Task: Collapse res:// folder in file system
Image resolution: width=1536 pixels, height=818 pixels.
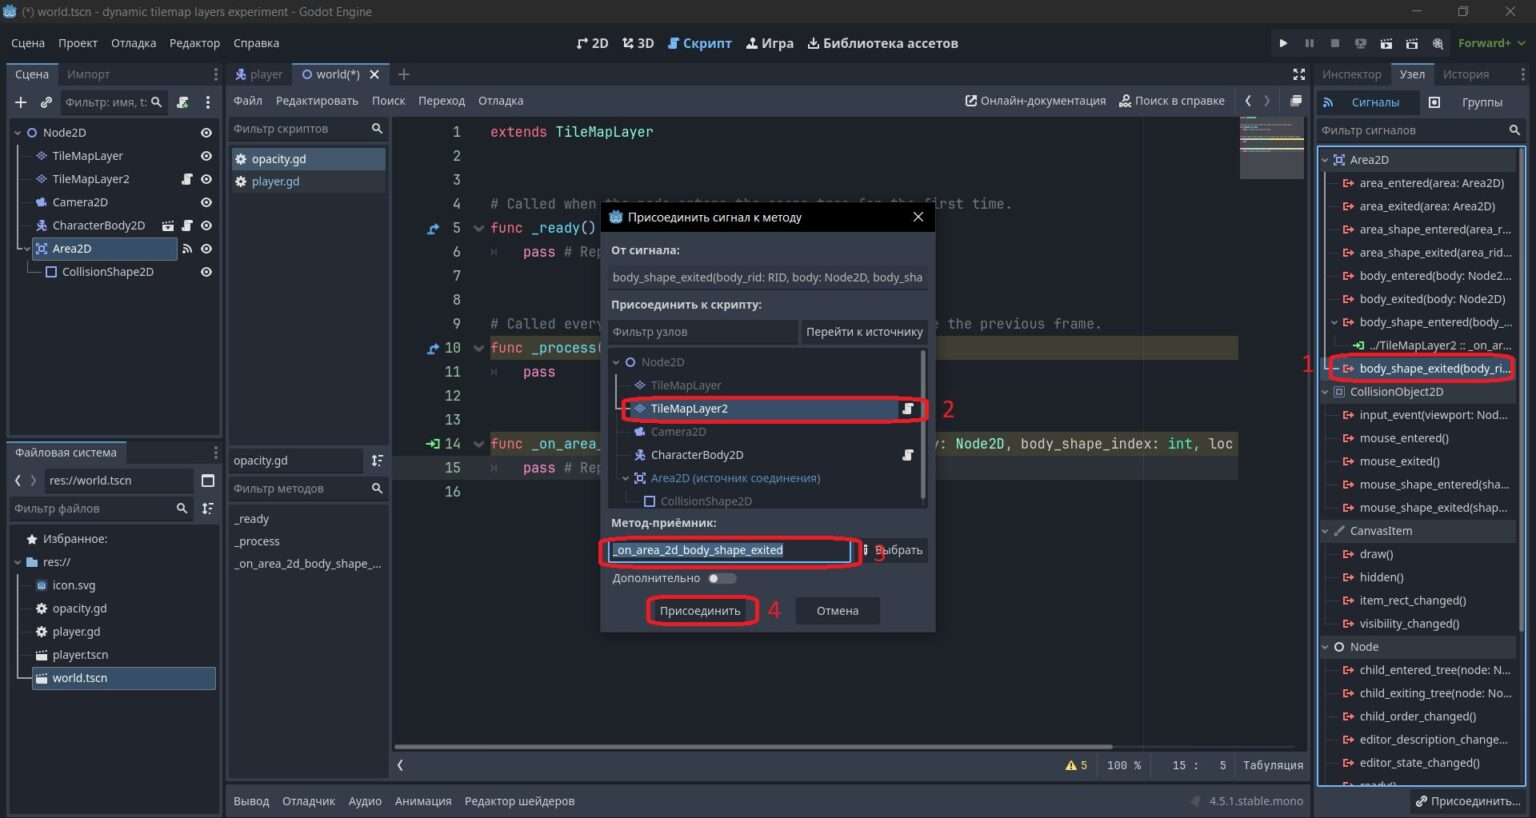Action: click(x=17, y=562)
